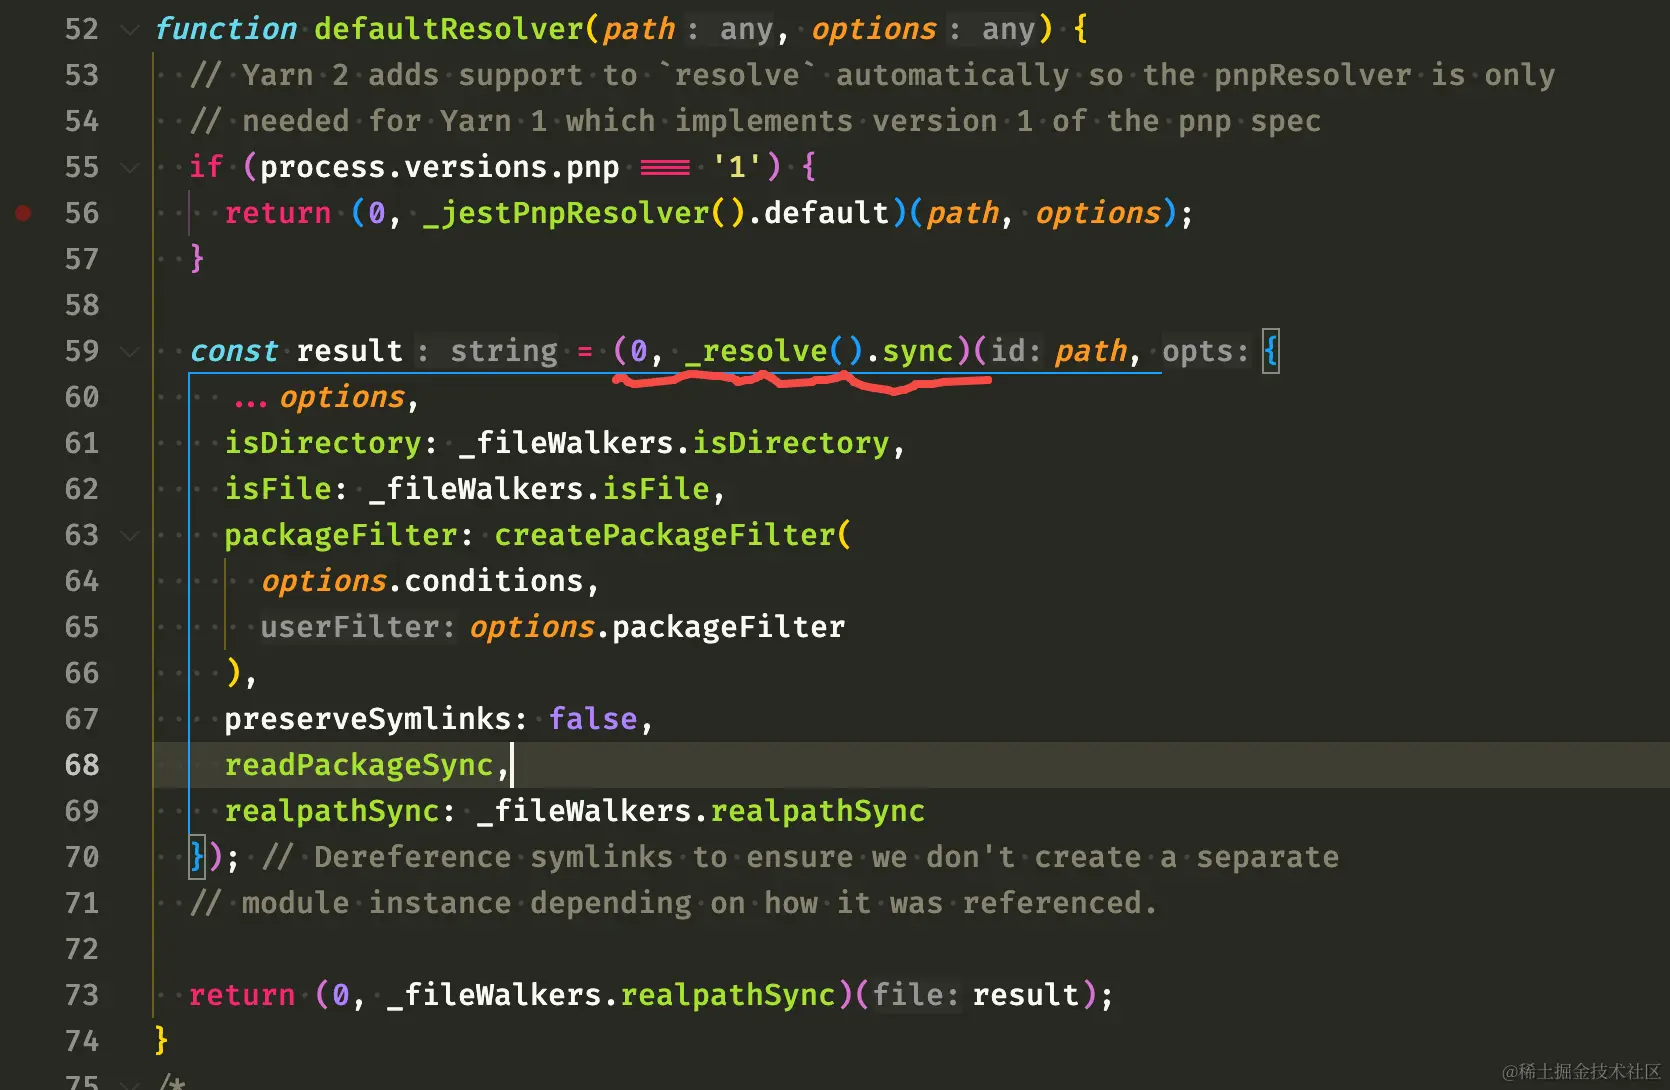Click line number 52 in the gutter
The width and height of the screenshot is (1670, 1090).
(x=82, y=29)
